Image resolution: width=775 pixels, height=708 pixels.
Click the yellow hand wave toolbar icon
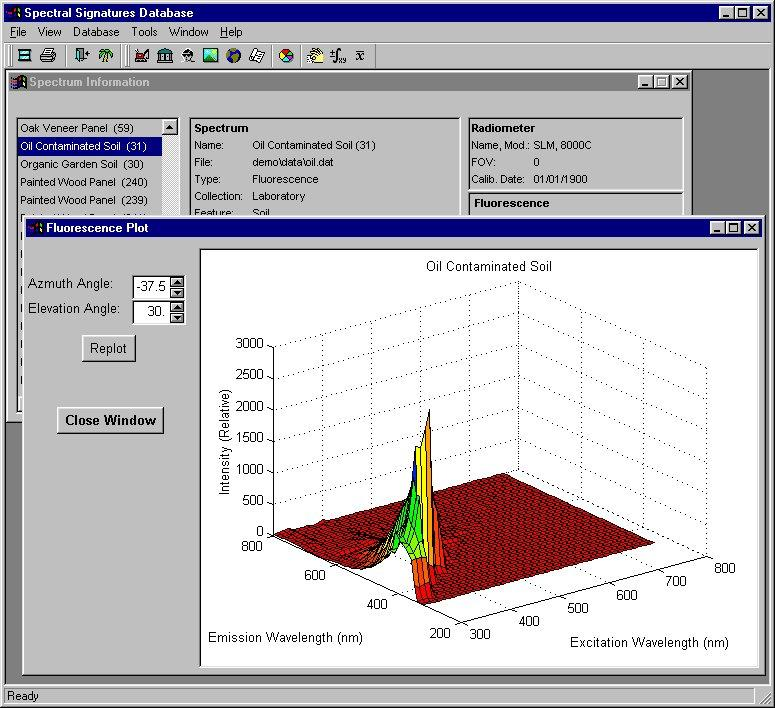click(x=315, y=56)
